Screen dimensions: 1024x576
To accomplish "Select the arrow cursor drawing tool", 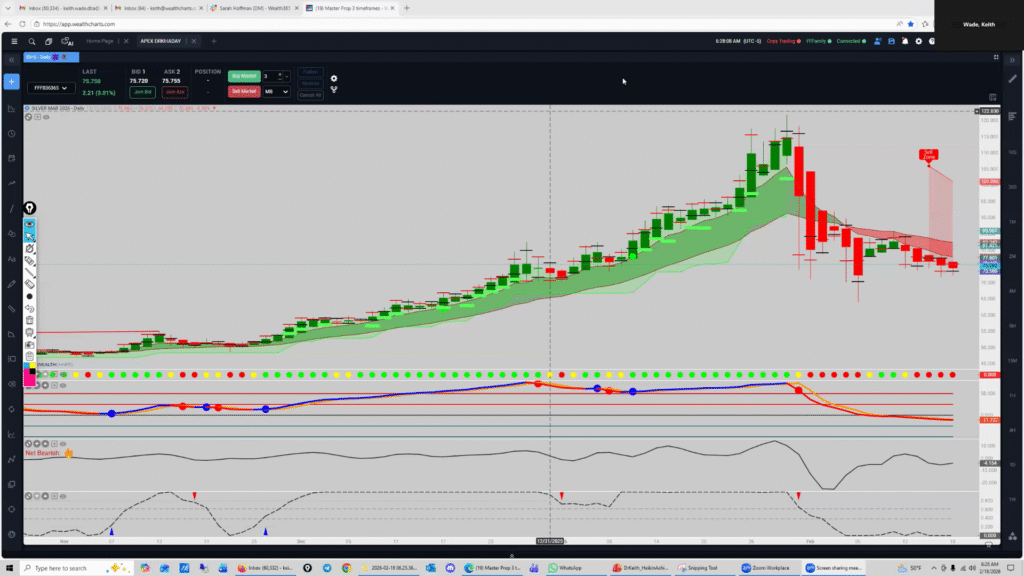I will pos(30,236).
